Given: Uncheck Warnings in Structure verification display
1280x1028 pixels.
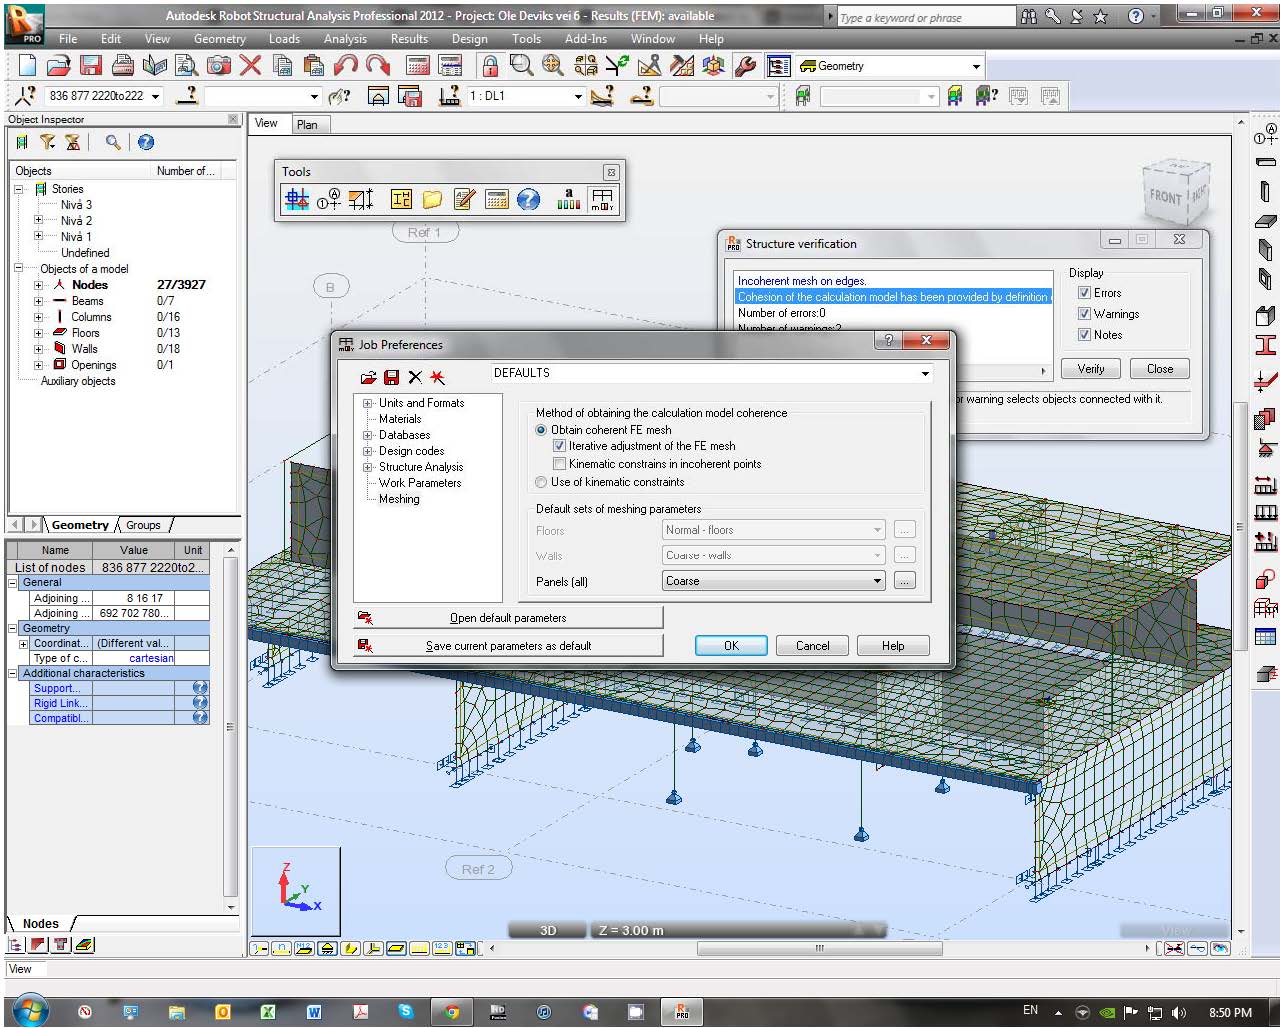Looking at the screenshot, I should (x=1085, y=313).
